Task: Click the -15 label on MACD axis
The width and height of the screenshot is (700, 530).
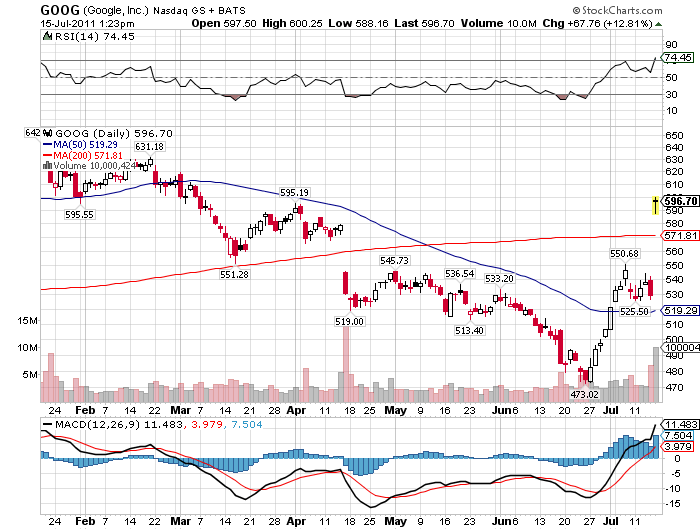Action: [x=673, y=504]
